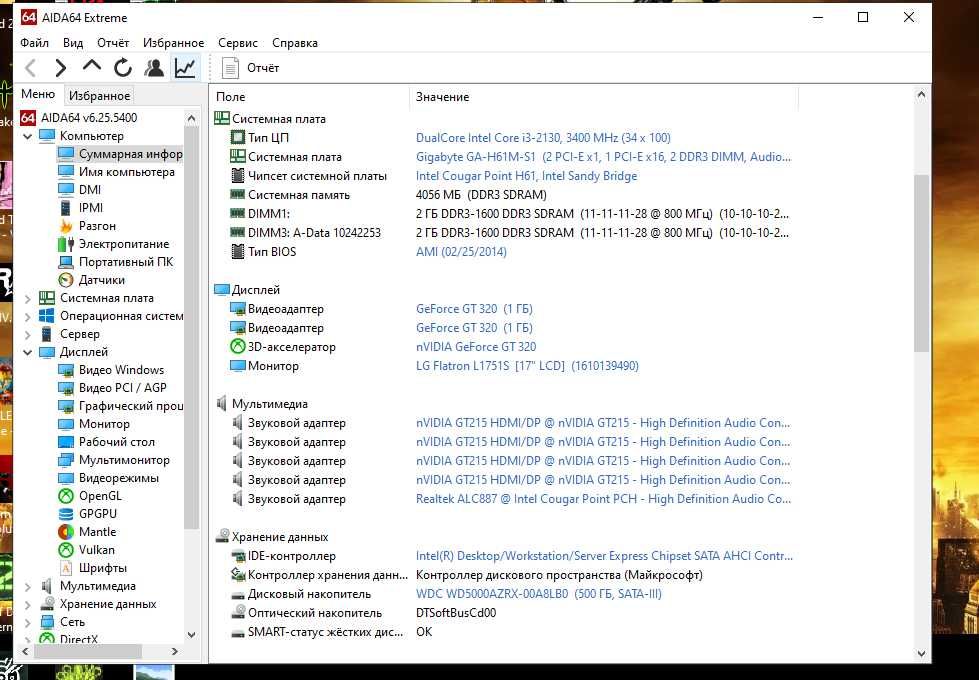Select the OpenGL Xbox-style icon
Screen dimensions: 979x680
[x=66, y=496]
